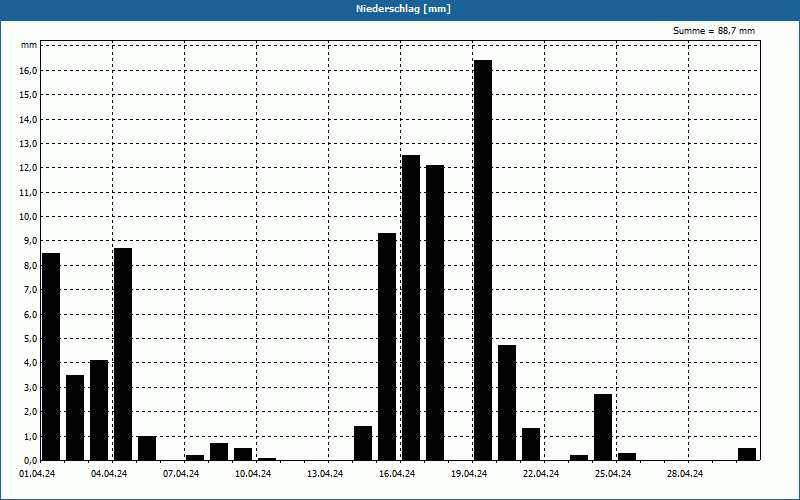Image resolution: width=800 pixels, height=500 pixels.
Task: Click the y-axis value "0,0"
Action: 31,460
